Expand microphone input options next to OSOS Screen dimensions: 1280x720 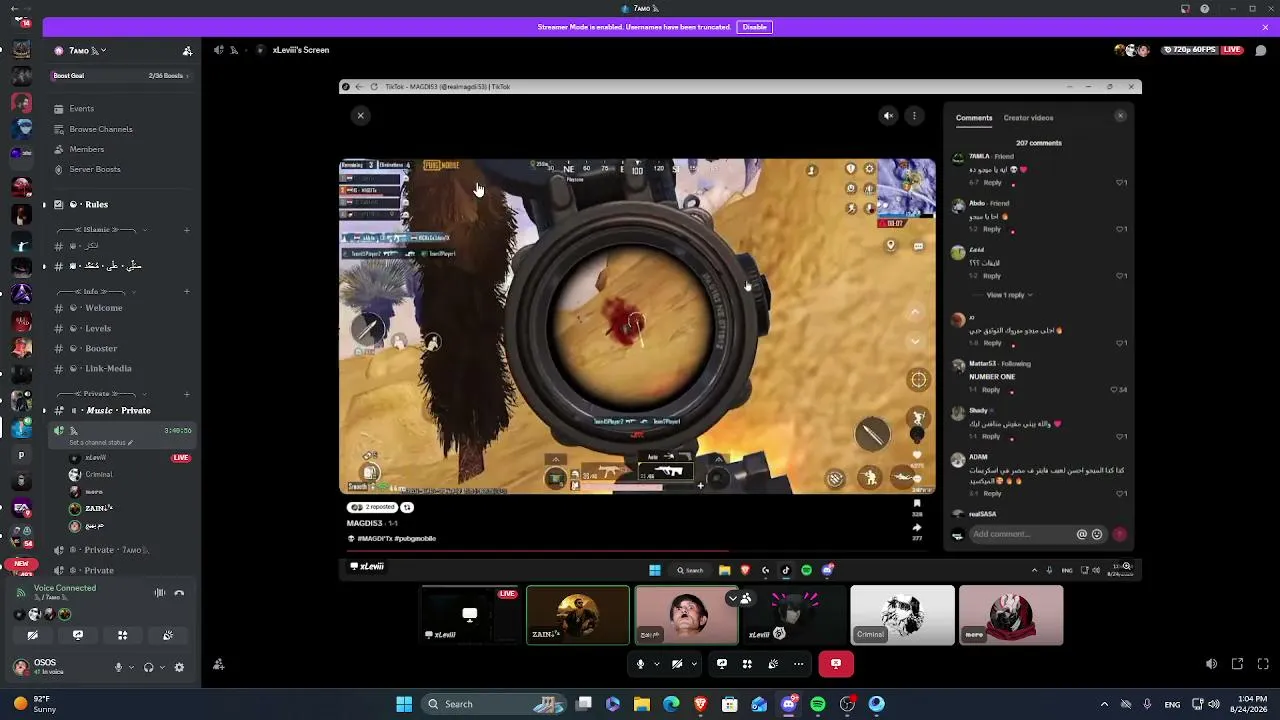pyautogui.click(x=130, y=667)
